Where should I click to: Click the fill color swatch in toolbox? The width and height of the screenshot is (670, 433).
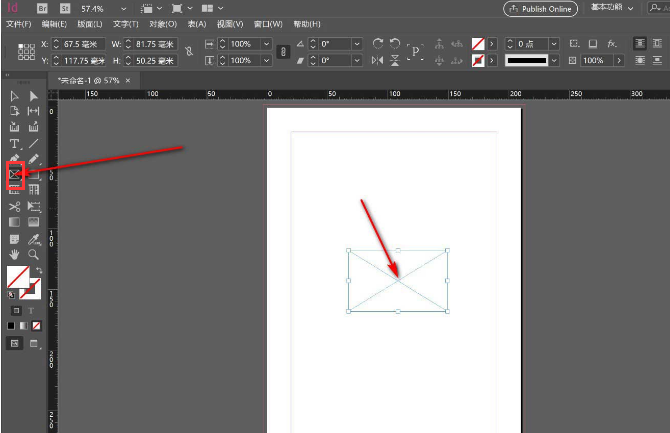tap(17, 277)
